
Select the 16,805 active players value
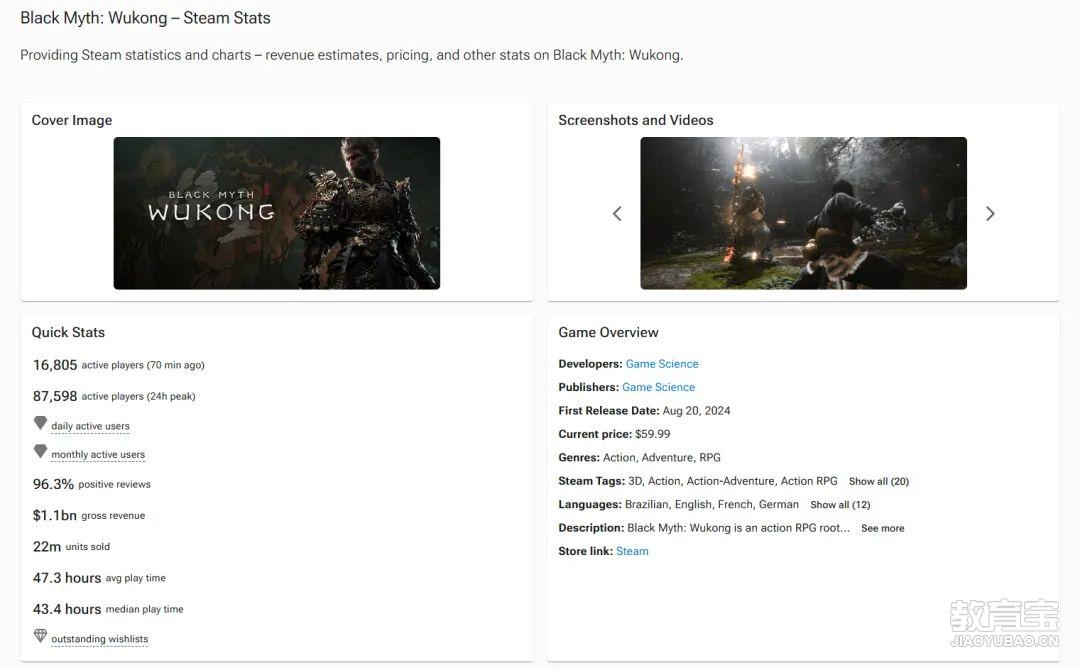tap(55, 365)
